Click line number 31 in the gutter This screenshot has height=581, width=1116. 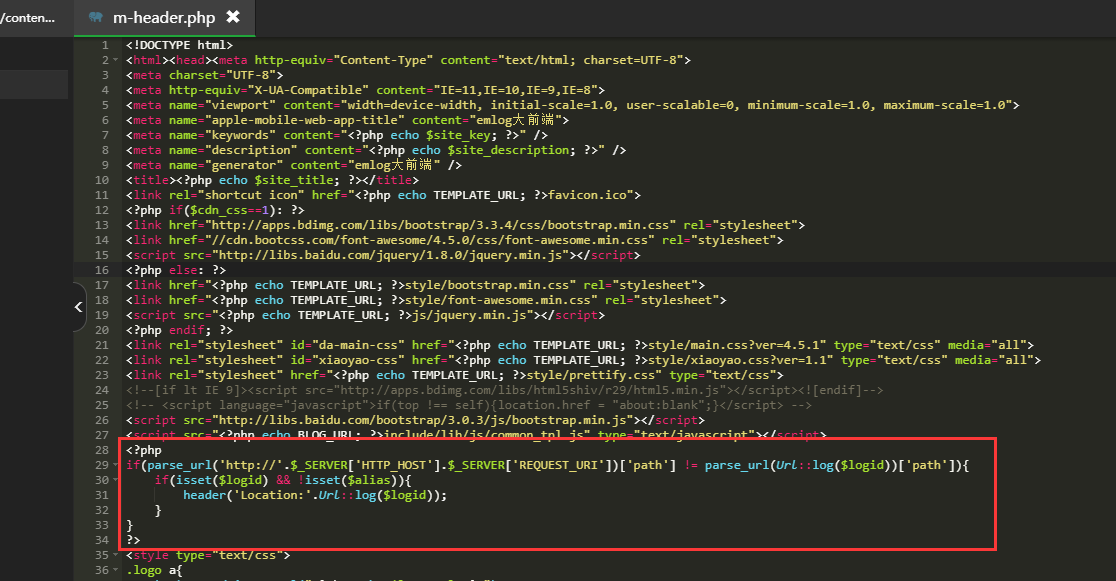coord(102,496)
